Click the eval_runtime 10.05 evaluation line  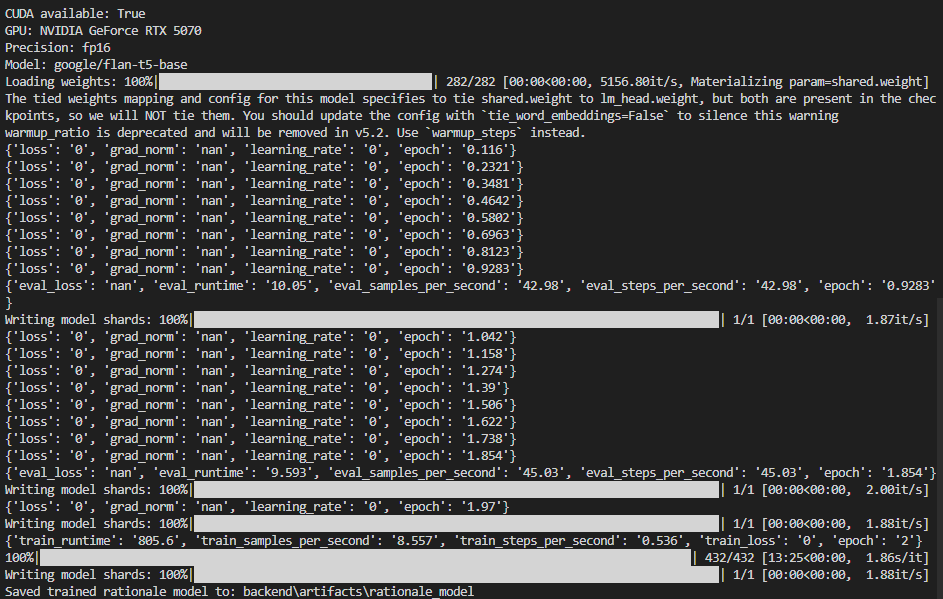(x=470, y=286)
